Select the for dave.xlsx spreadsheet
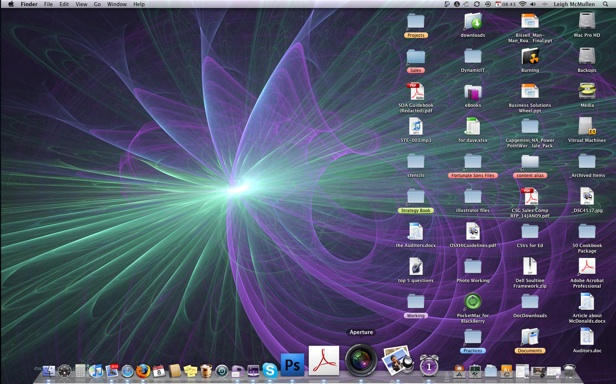Viewport: 616px width, 384px height. click(473, 126)
